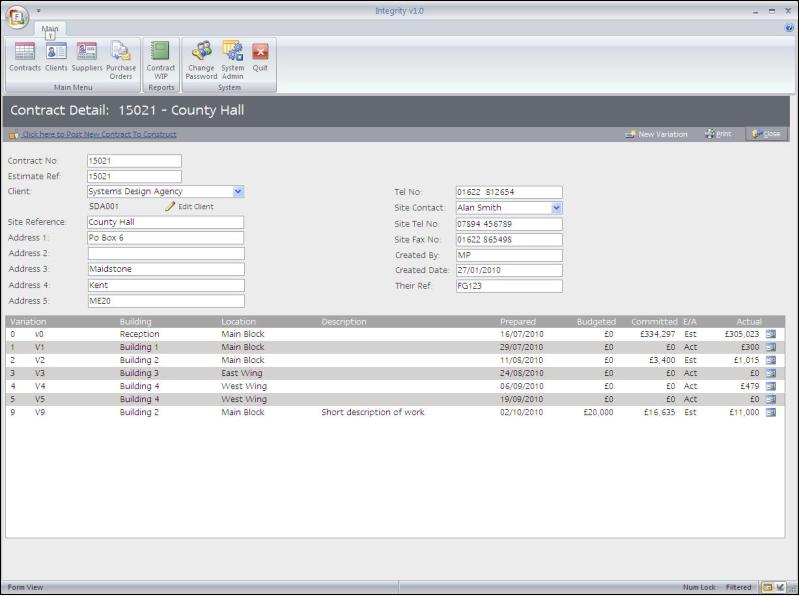Image resolution: width=799 pixels, height=596 pixels.
Task: Click the Post New Contract To Construct link
Action: (x=98, y=134)
